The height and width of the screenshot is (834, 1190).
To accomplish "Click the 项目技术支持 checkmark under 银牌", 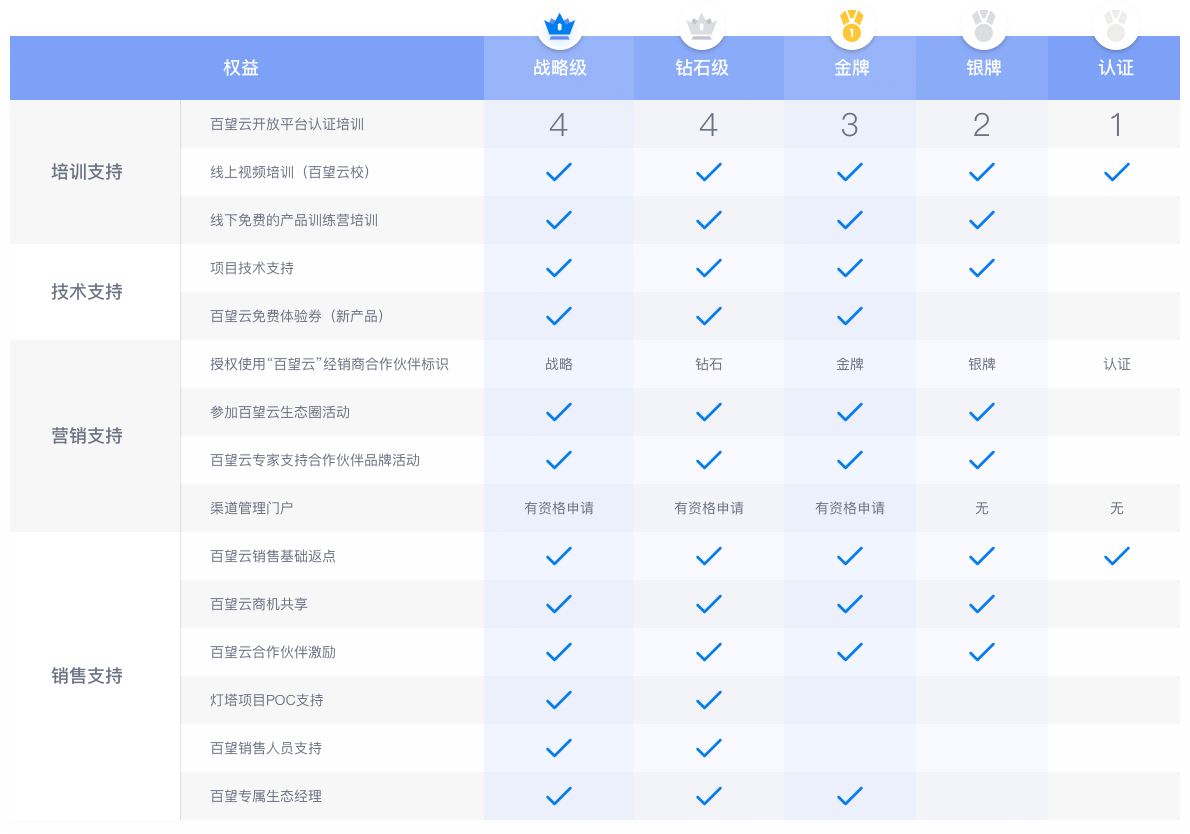I will pos(981,268).
